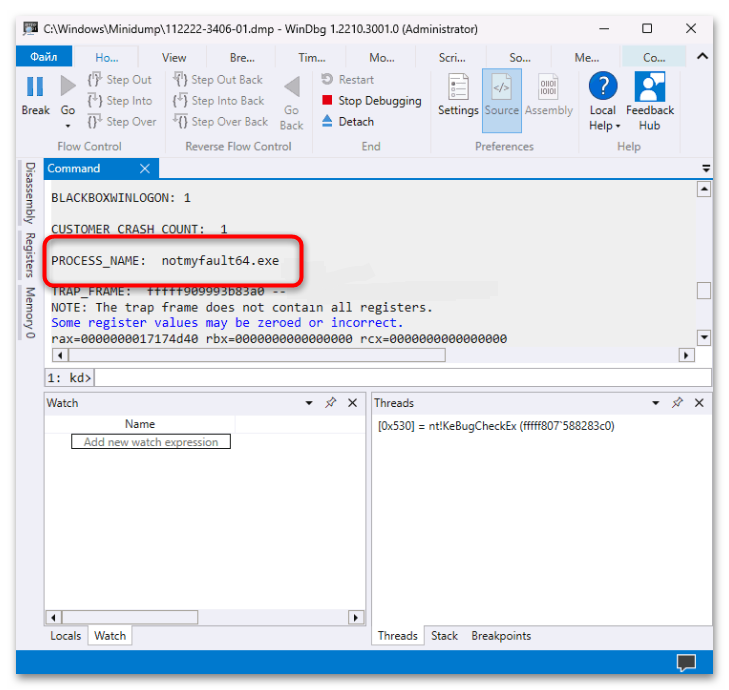Switch to the Locals tab

(x=66, y=636)
